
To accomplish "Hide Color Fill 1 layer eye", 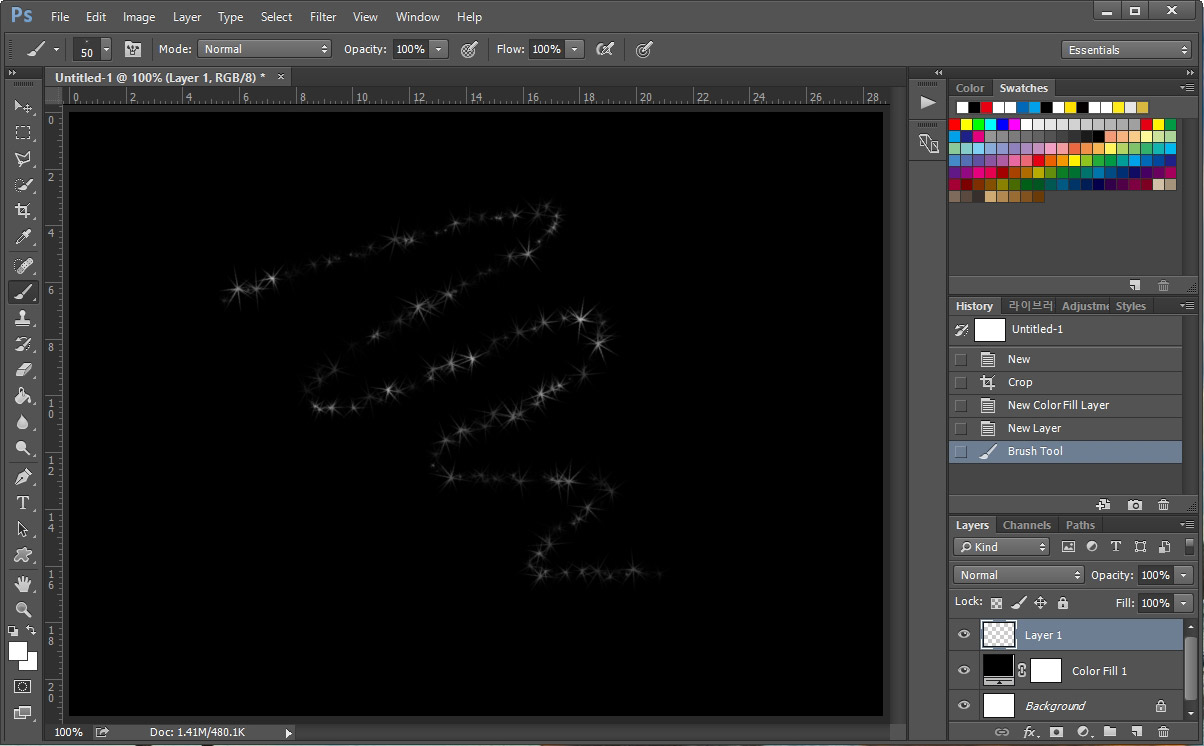I will (x=964, y=670).
